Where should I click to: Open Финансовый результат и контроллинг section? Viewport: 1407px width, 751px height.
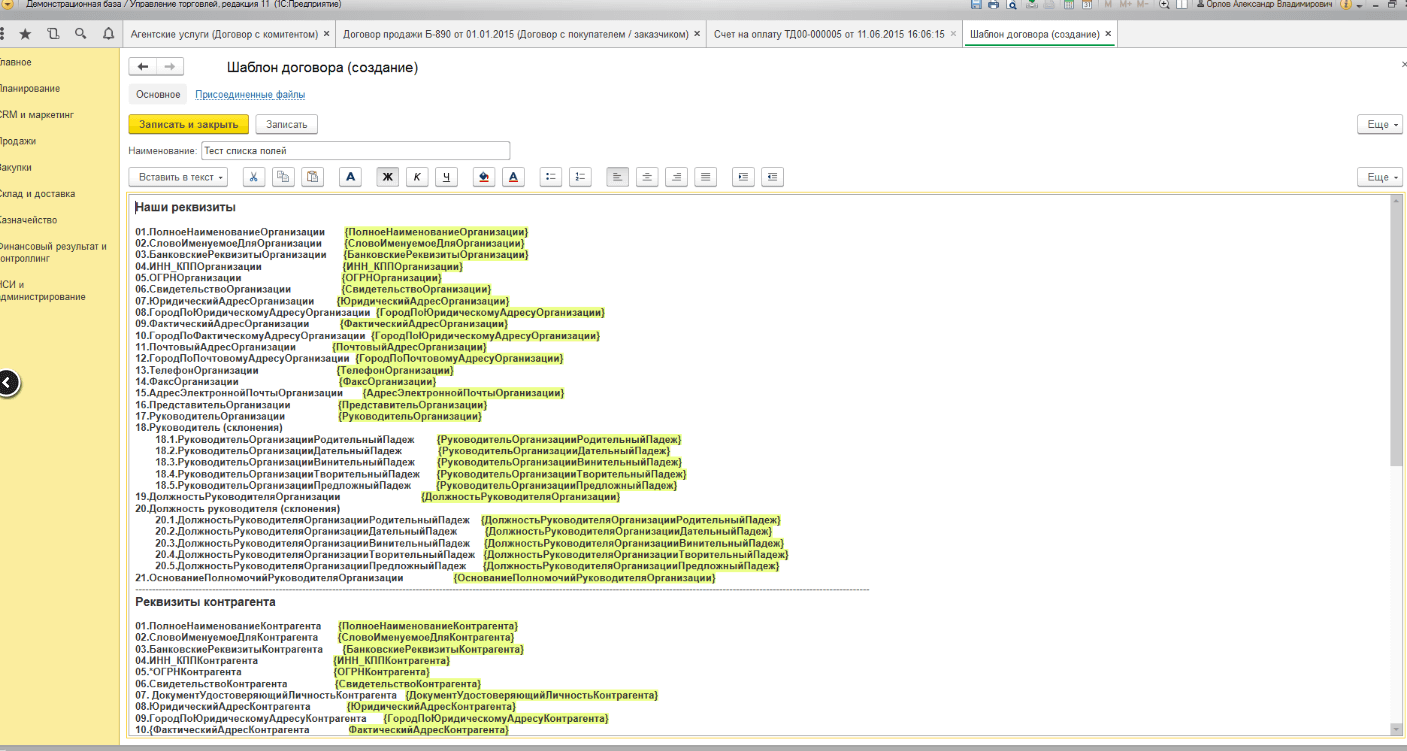[53, 252]
